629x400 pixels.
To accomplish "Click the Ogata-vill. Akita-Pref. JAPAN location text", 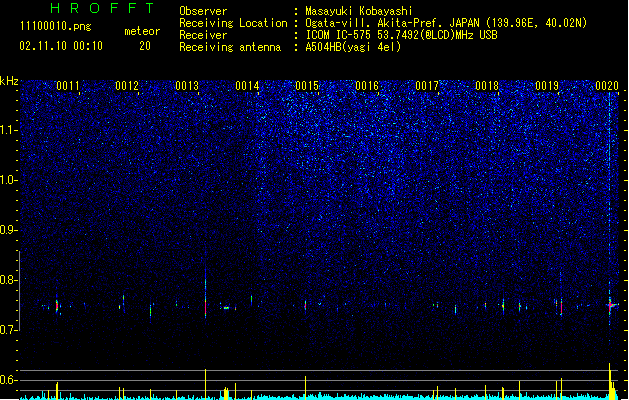I will [x=446, y=23].
